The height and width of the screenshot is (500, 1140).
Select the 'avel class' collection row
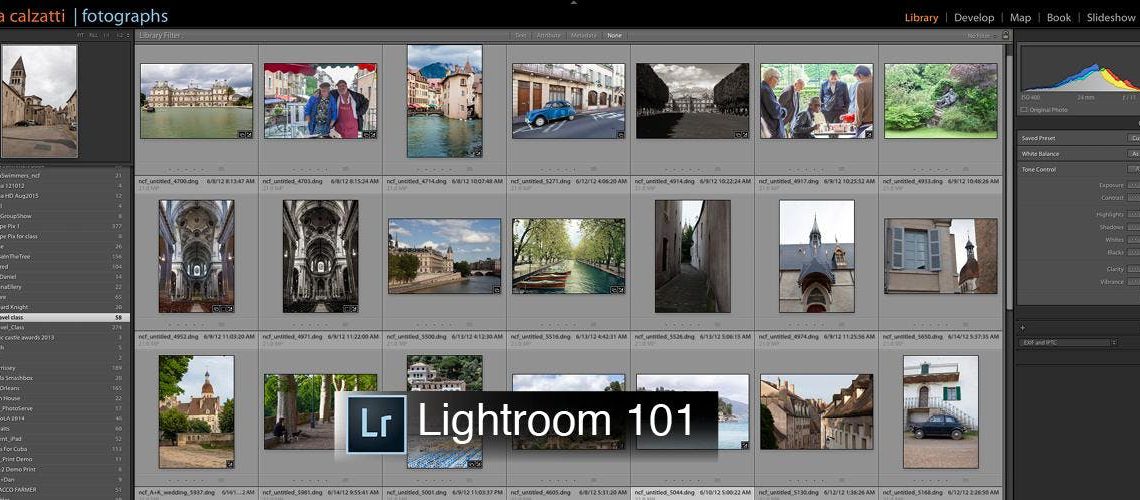point(65,318)
